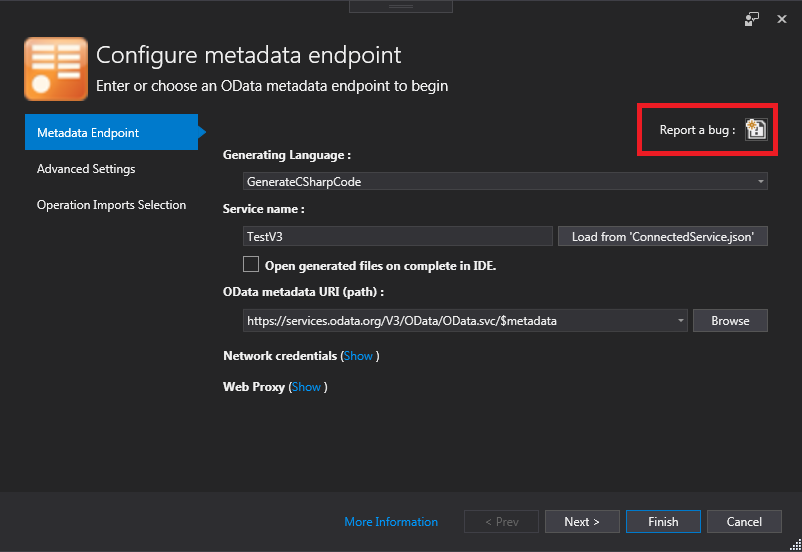Cancel the wizard
Image resolution: width=802 pixels, height=552 pixels.
pos(744,522)
